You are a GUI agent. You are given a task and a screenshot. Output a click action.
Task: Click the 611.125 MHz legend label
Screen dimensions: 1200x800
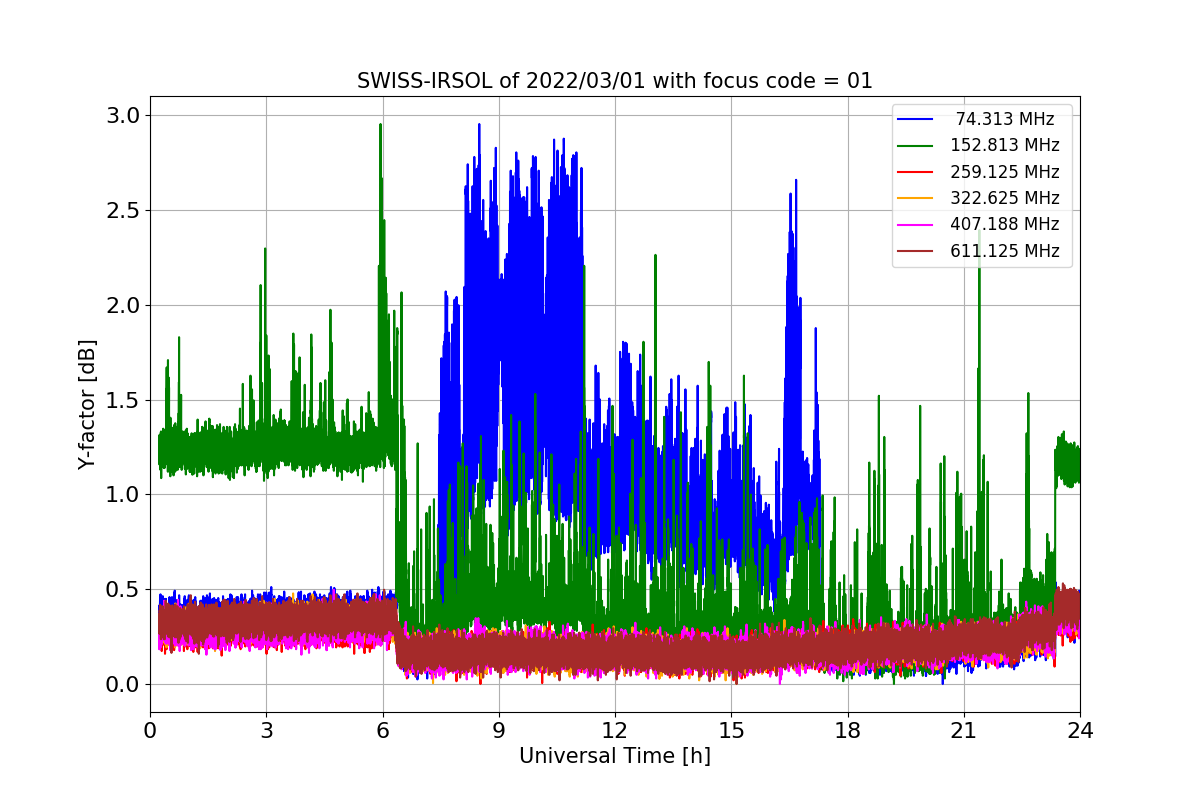pyautogui.click(x=1005, y=251)
